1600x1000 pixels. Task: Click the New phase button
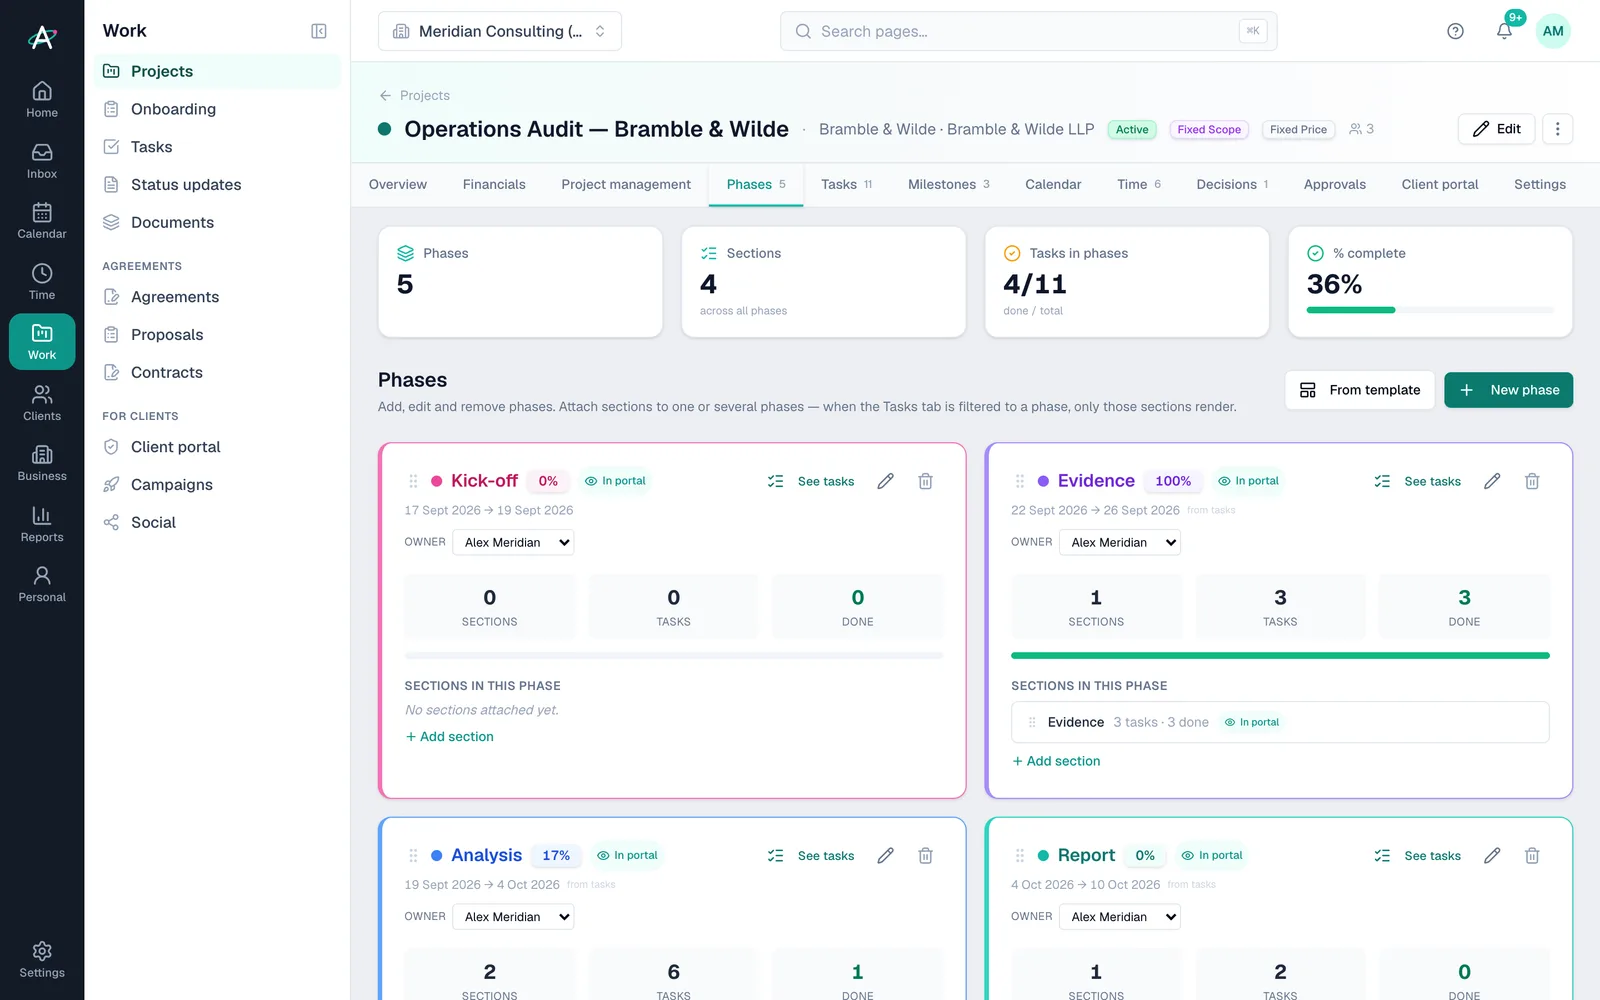1508,390
